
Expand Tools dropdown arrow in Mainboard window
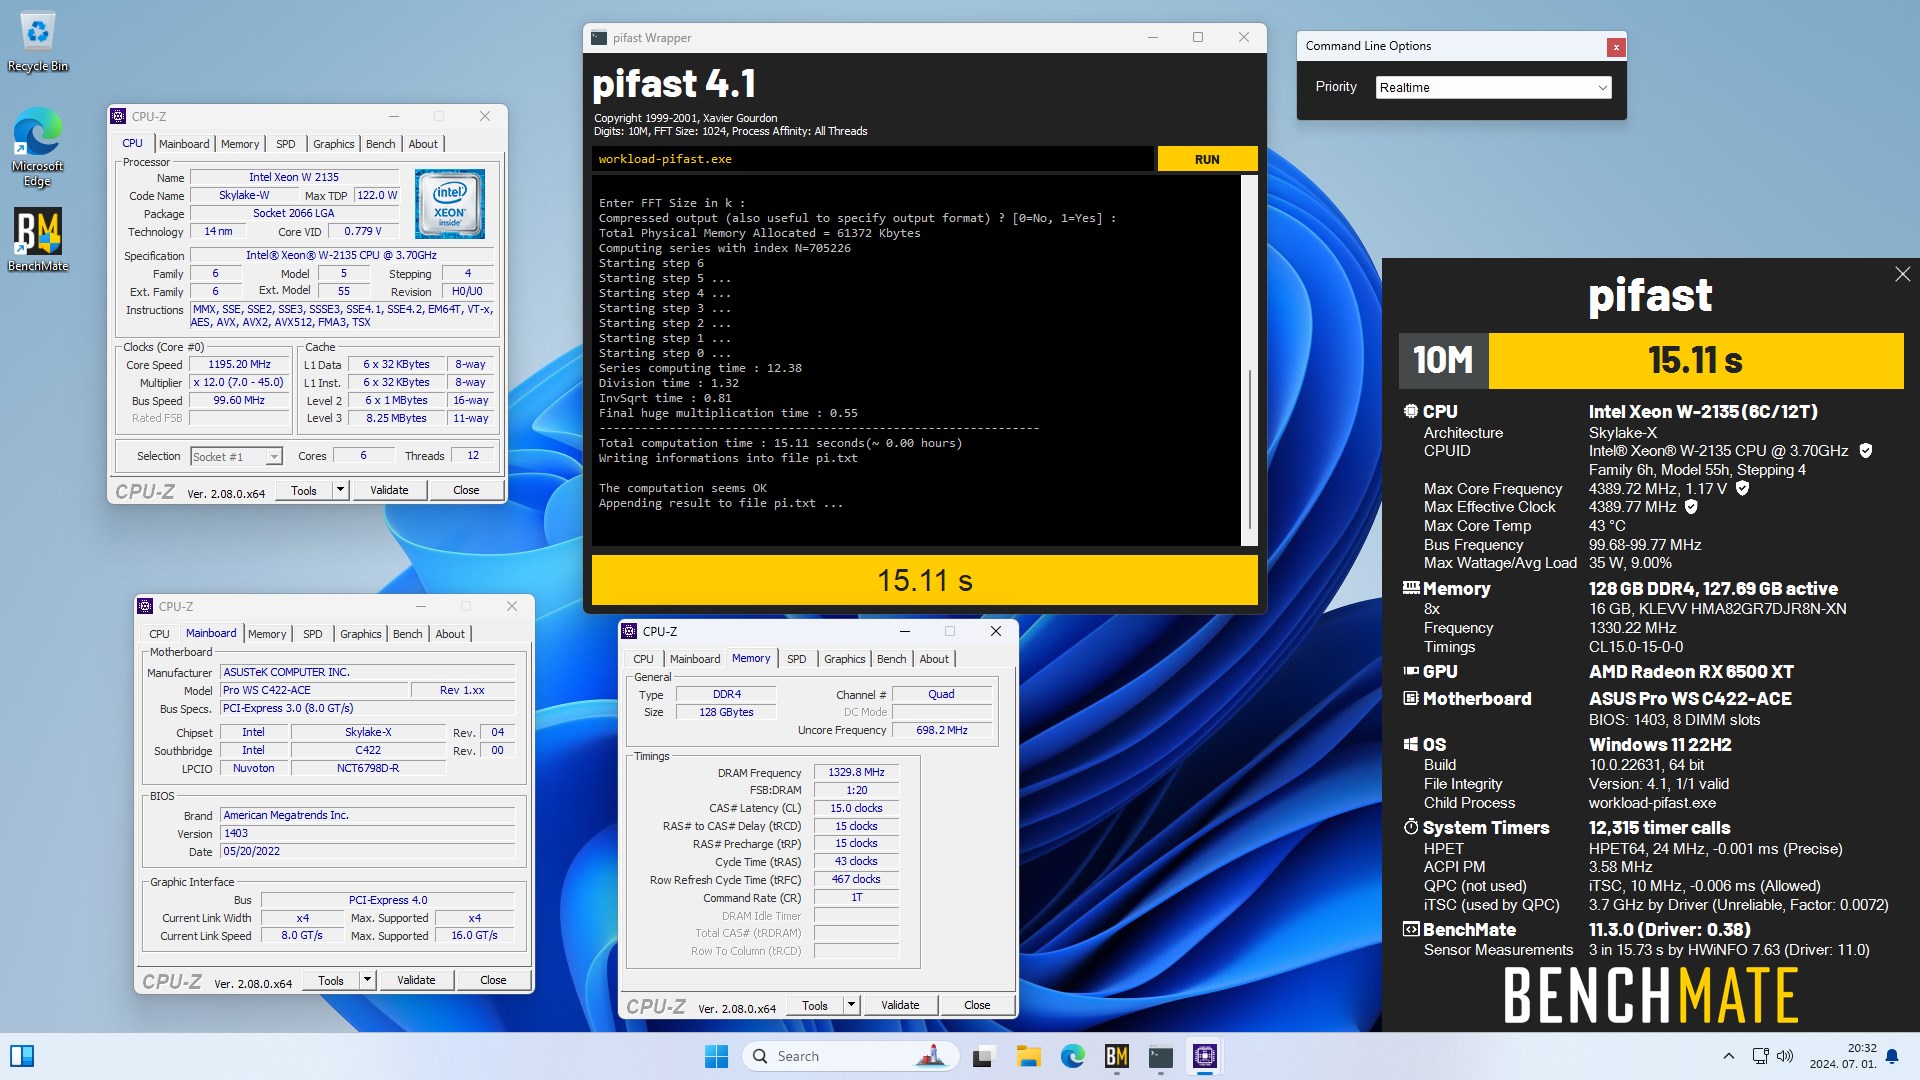click(x=367, y=980)
